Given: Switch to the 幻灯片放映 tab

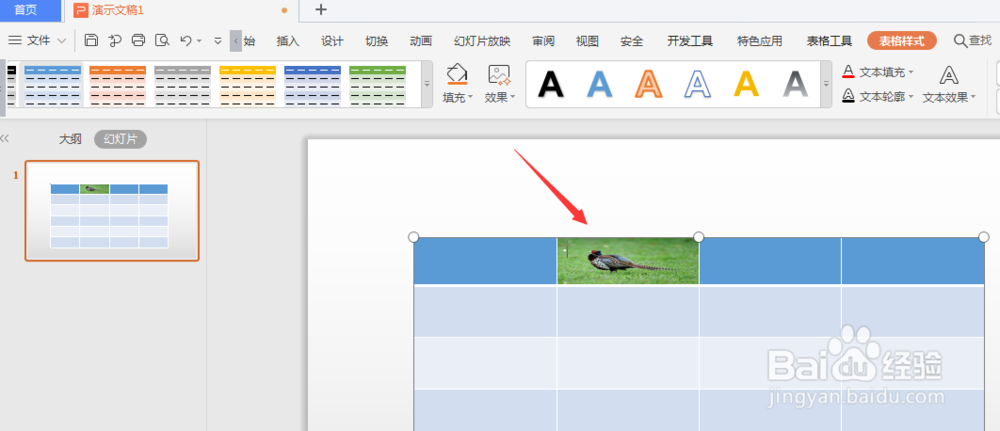Looking at the screenshot, I should 482,41.
